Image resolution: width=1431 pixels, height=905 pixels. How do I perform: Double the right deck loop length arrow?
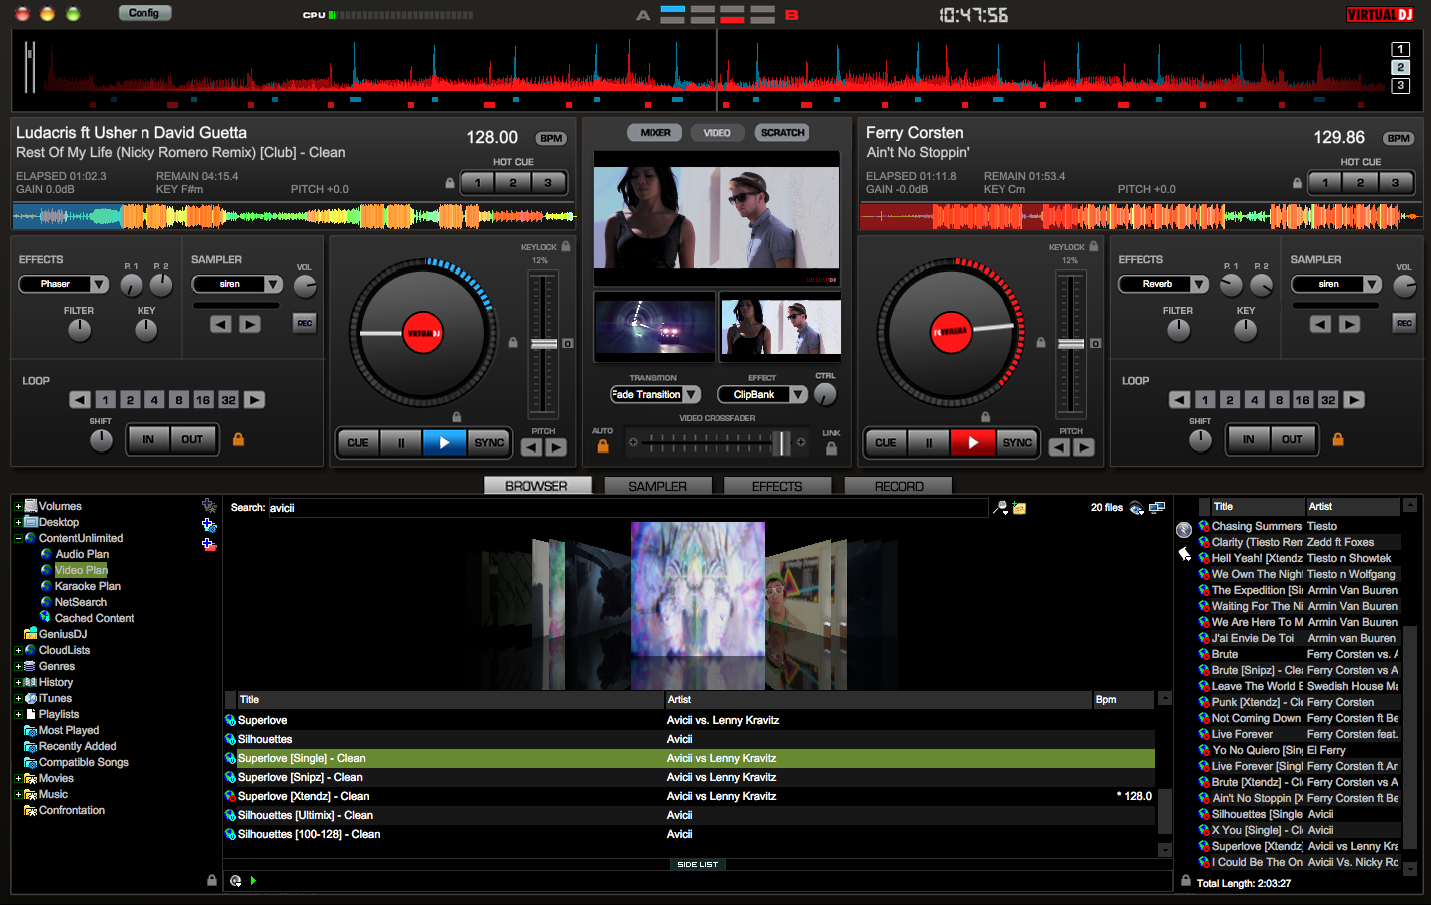pyautogui.click(x=1354, y=400)
